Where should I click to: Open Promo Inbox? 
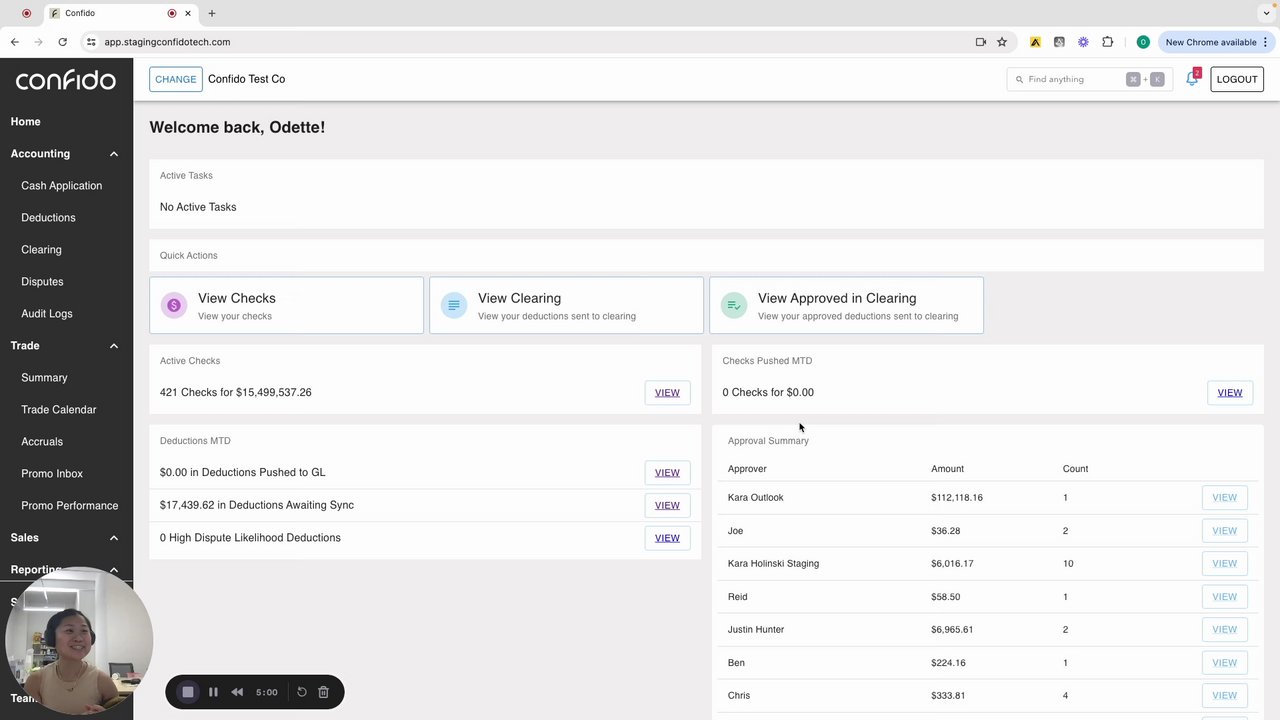[52, 474]
